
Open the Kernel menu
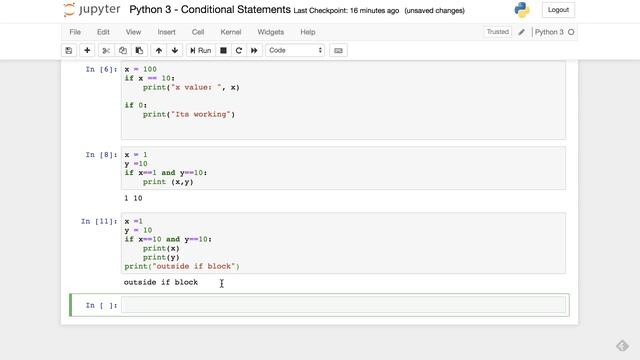click(x=231, y=32)
